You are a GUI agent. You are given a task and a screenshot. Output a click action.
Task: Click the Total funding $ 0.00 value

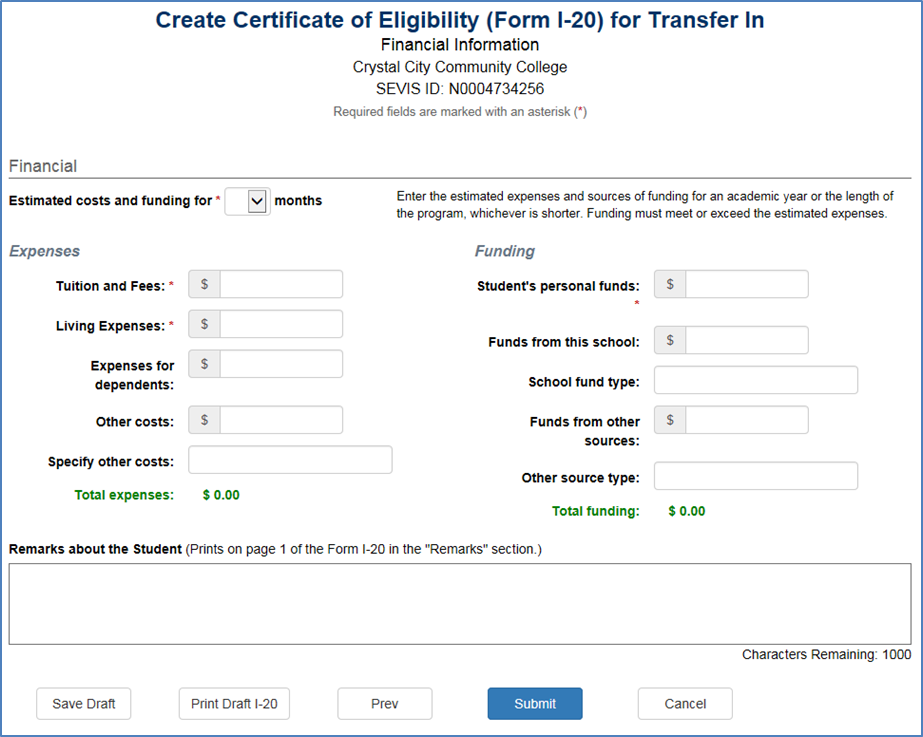[687, 511]
